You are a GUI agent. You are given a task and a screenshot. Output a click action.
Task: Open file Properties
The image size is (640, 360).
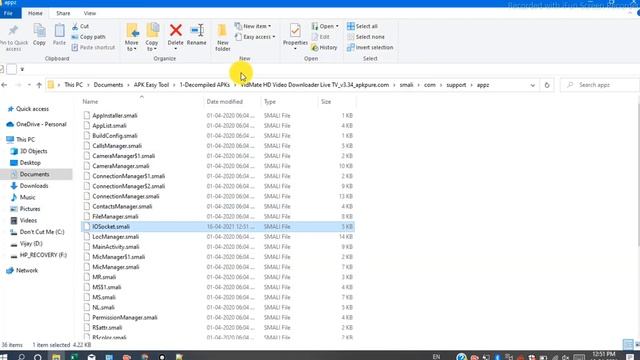(295, 37)
